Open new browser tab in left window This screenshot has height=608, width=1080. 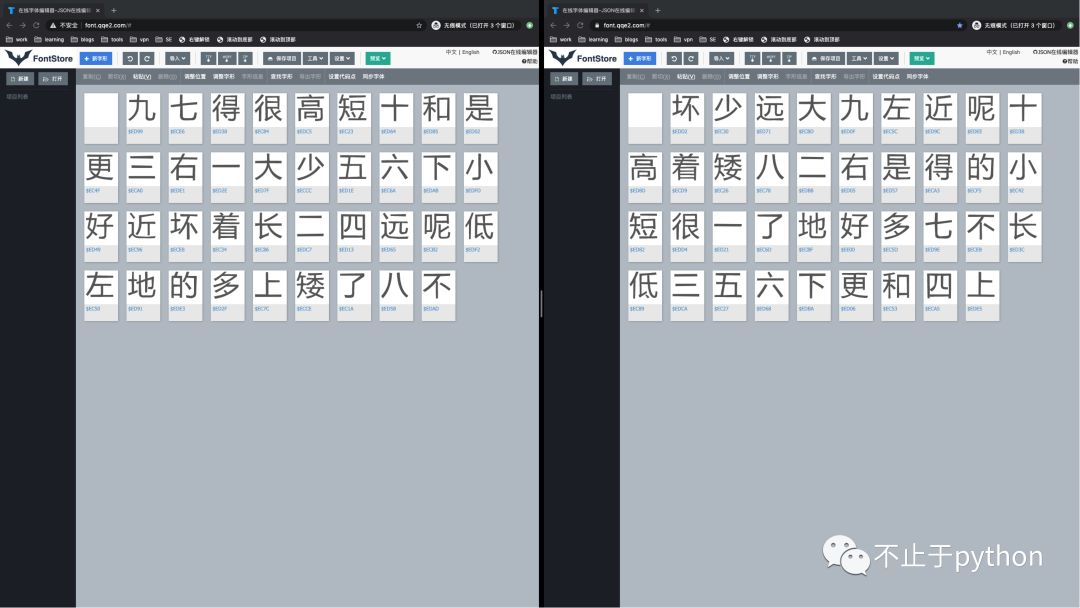[113, 10]
